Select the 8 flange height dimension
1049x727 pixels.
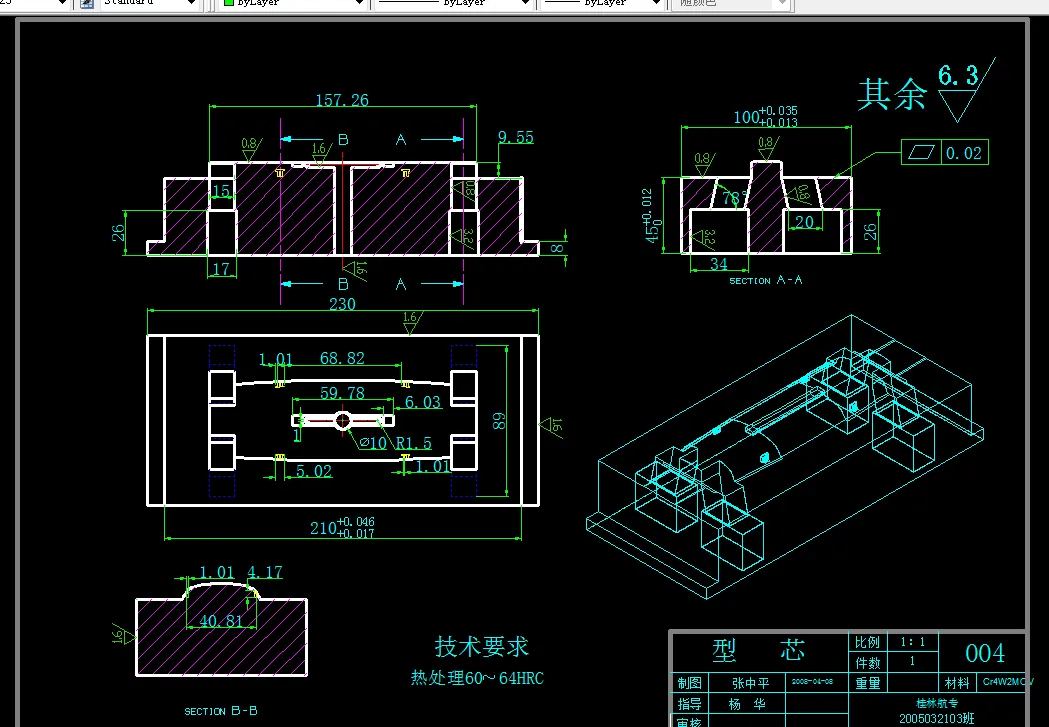pyautogui.click(x=557, y=248)
